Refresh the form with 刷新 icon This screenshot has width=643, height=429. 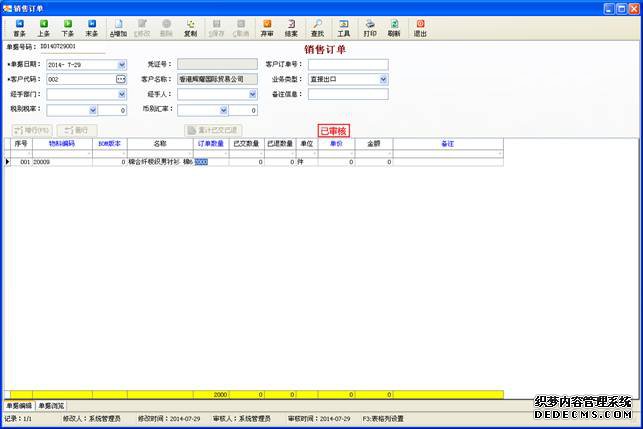tap(394, 27)
